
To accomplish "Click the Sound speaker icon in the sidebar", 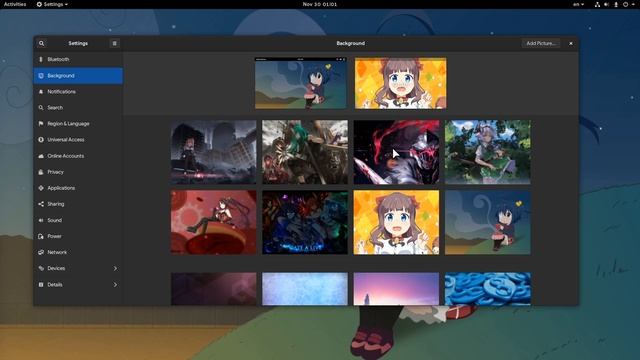I will (41, 220).
